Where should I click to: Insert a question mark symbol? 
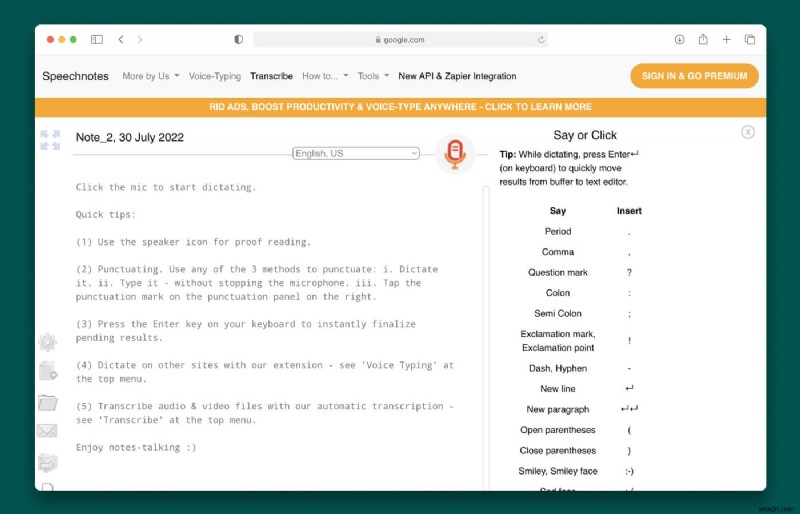(629, 273)
